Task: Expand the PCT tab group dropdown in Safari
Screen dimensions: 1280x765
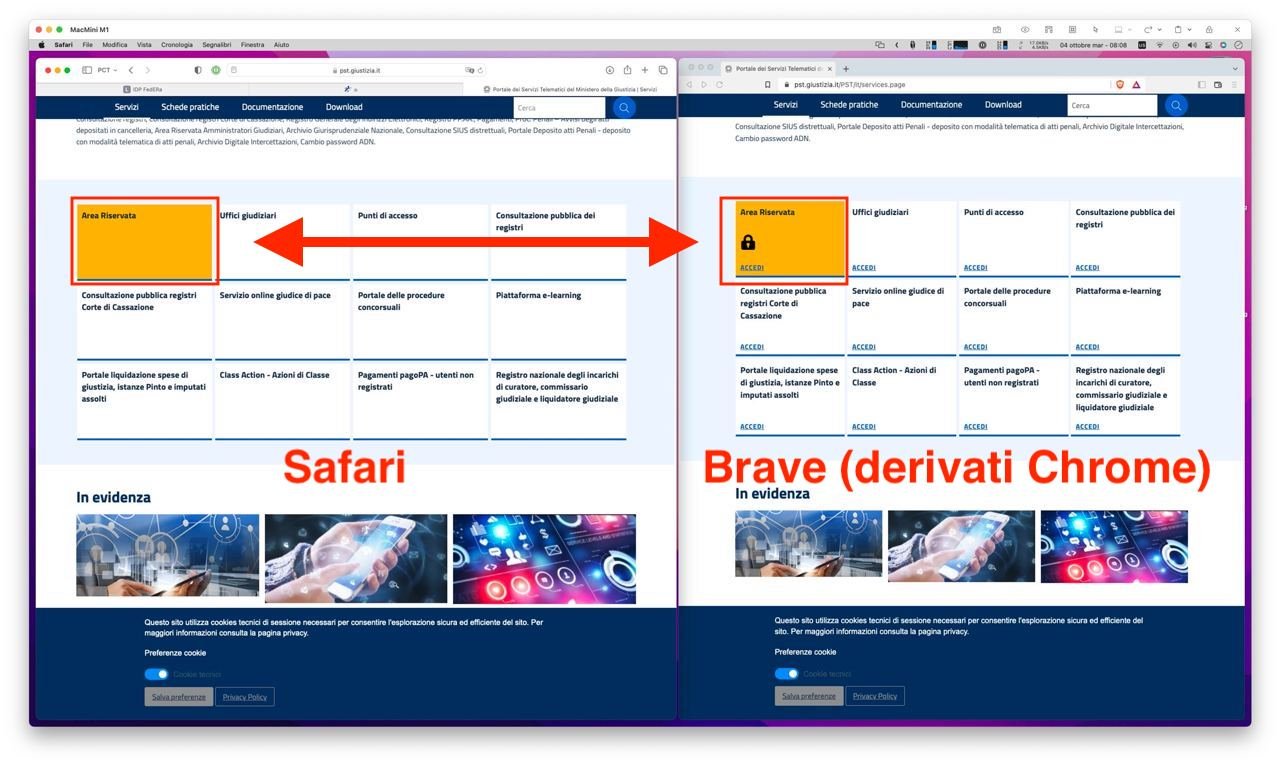Action: pyautogui.click(x=107, y=70)
